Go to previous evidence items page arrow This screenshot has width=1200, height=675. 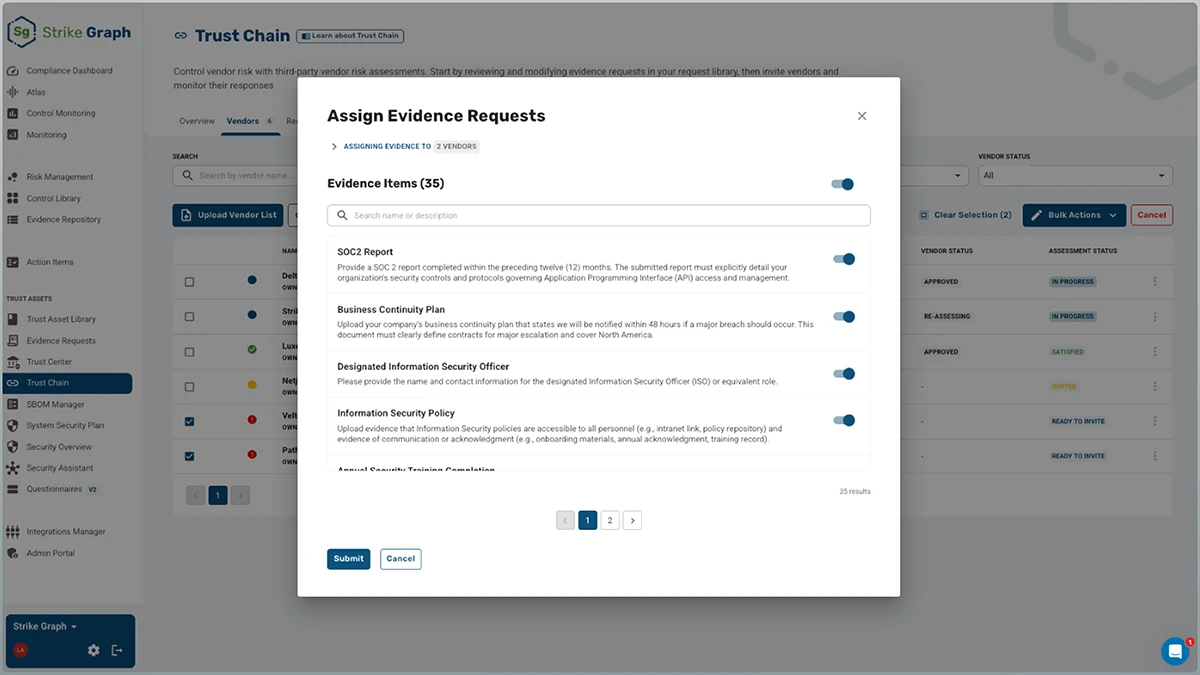coord(565,520)
